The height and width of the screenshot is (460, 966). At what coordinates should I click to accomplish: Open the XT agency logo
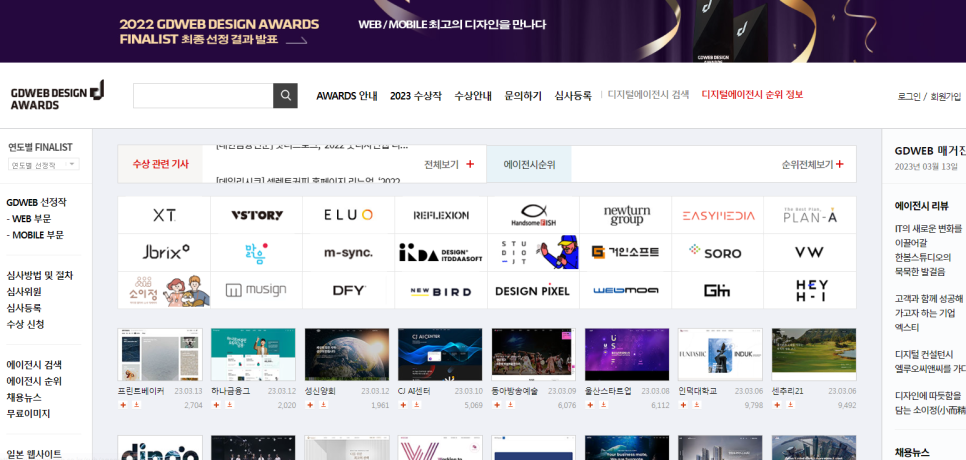[x=164, y=215]
